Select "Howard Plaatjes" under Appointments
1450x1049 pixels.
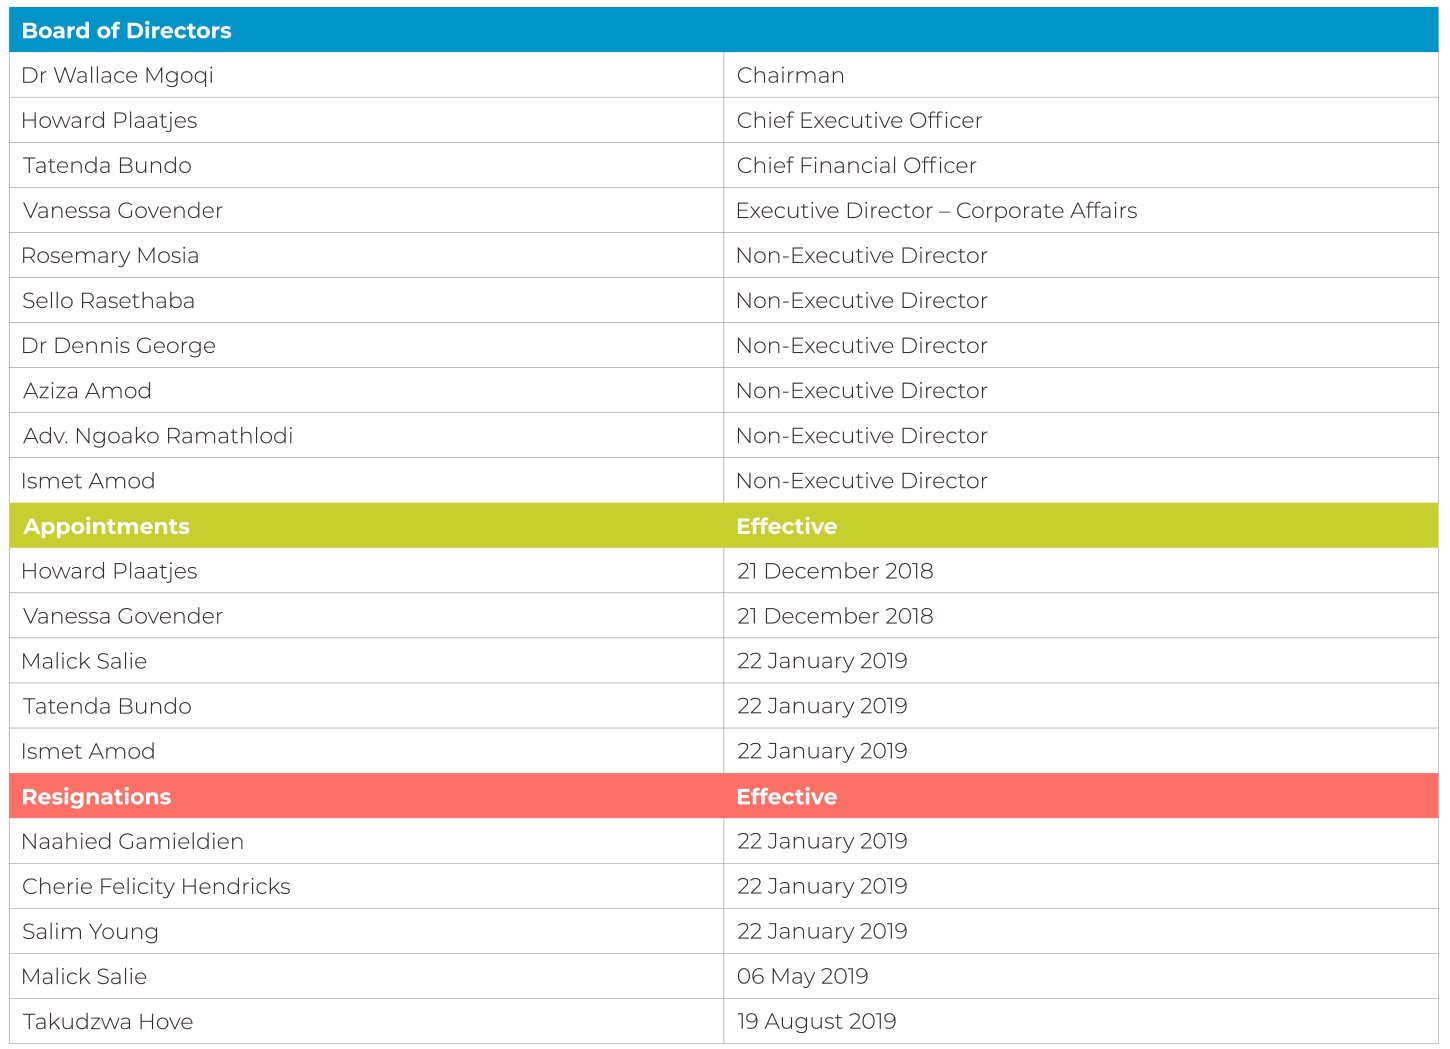tap(110, 571)
